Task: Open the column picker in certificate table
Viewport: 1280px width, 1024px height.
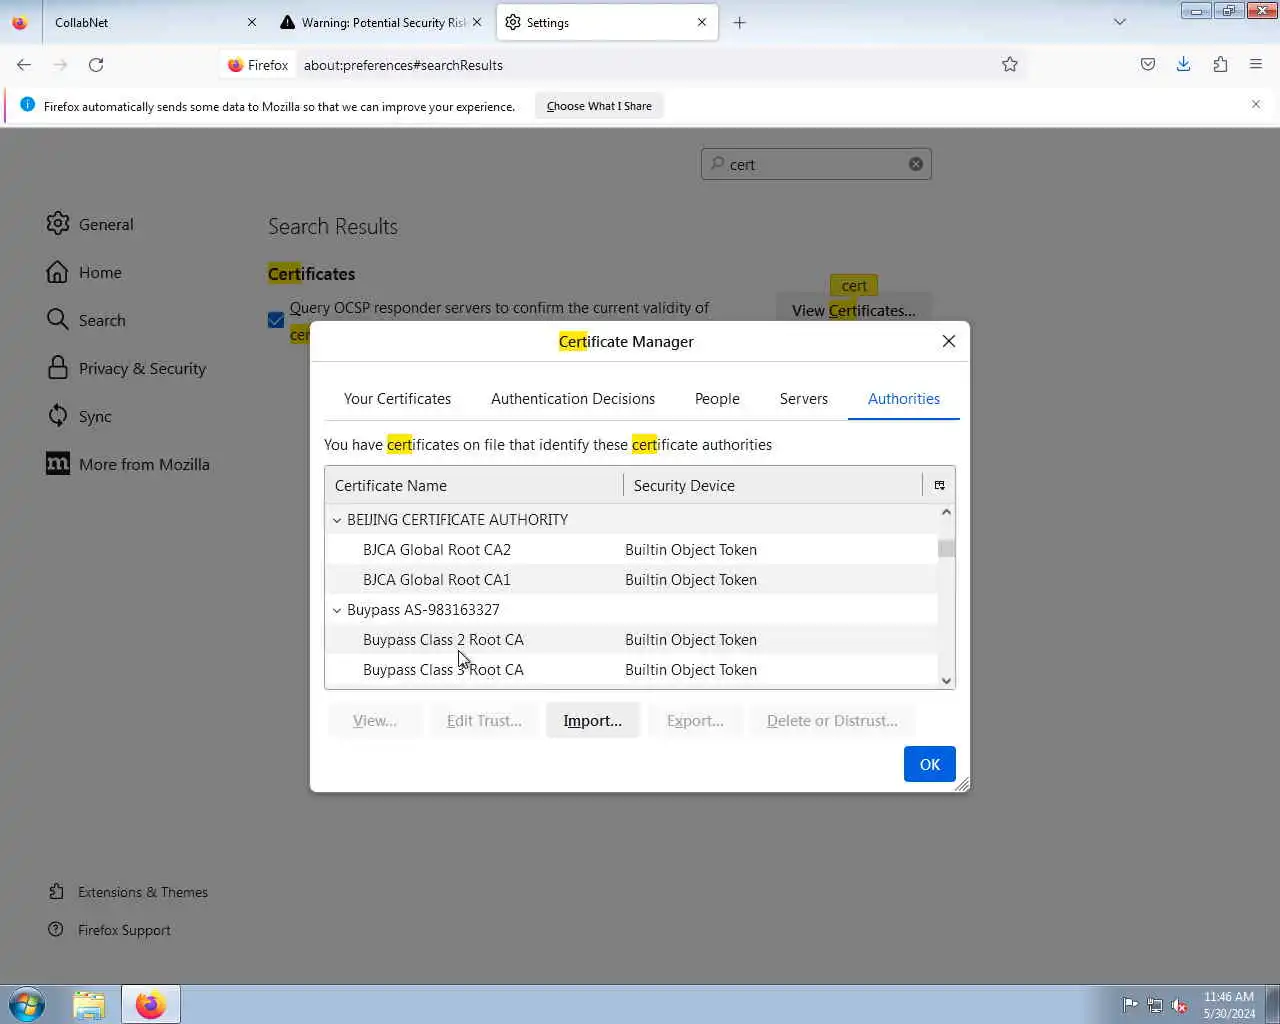Action: point(939,485)
